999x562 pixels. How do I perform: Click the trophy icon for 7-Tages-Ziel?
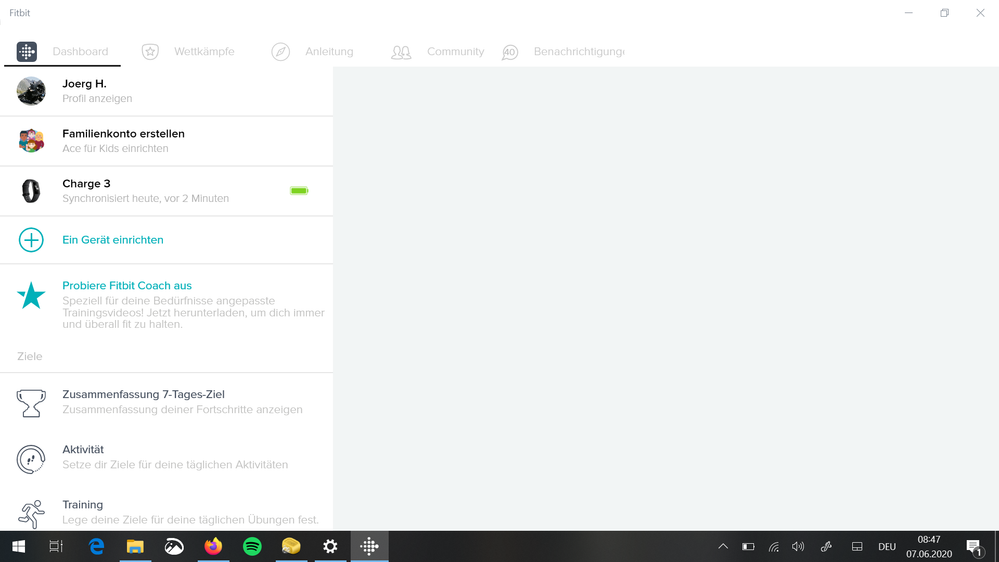click(31, 403)
